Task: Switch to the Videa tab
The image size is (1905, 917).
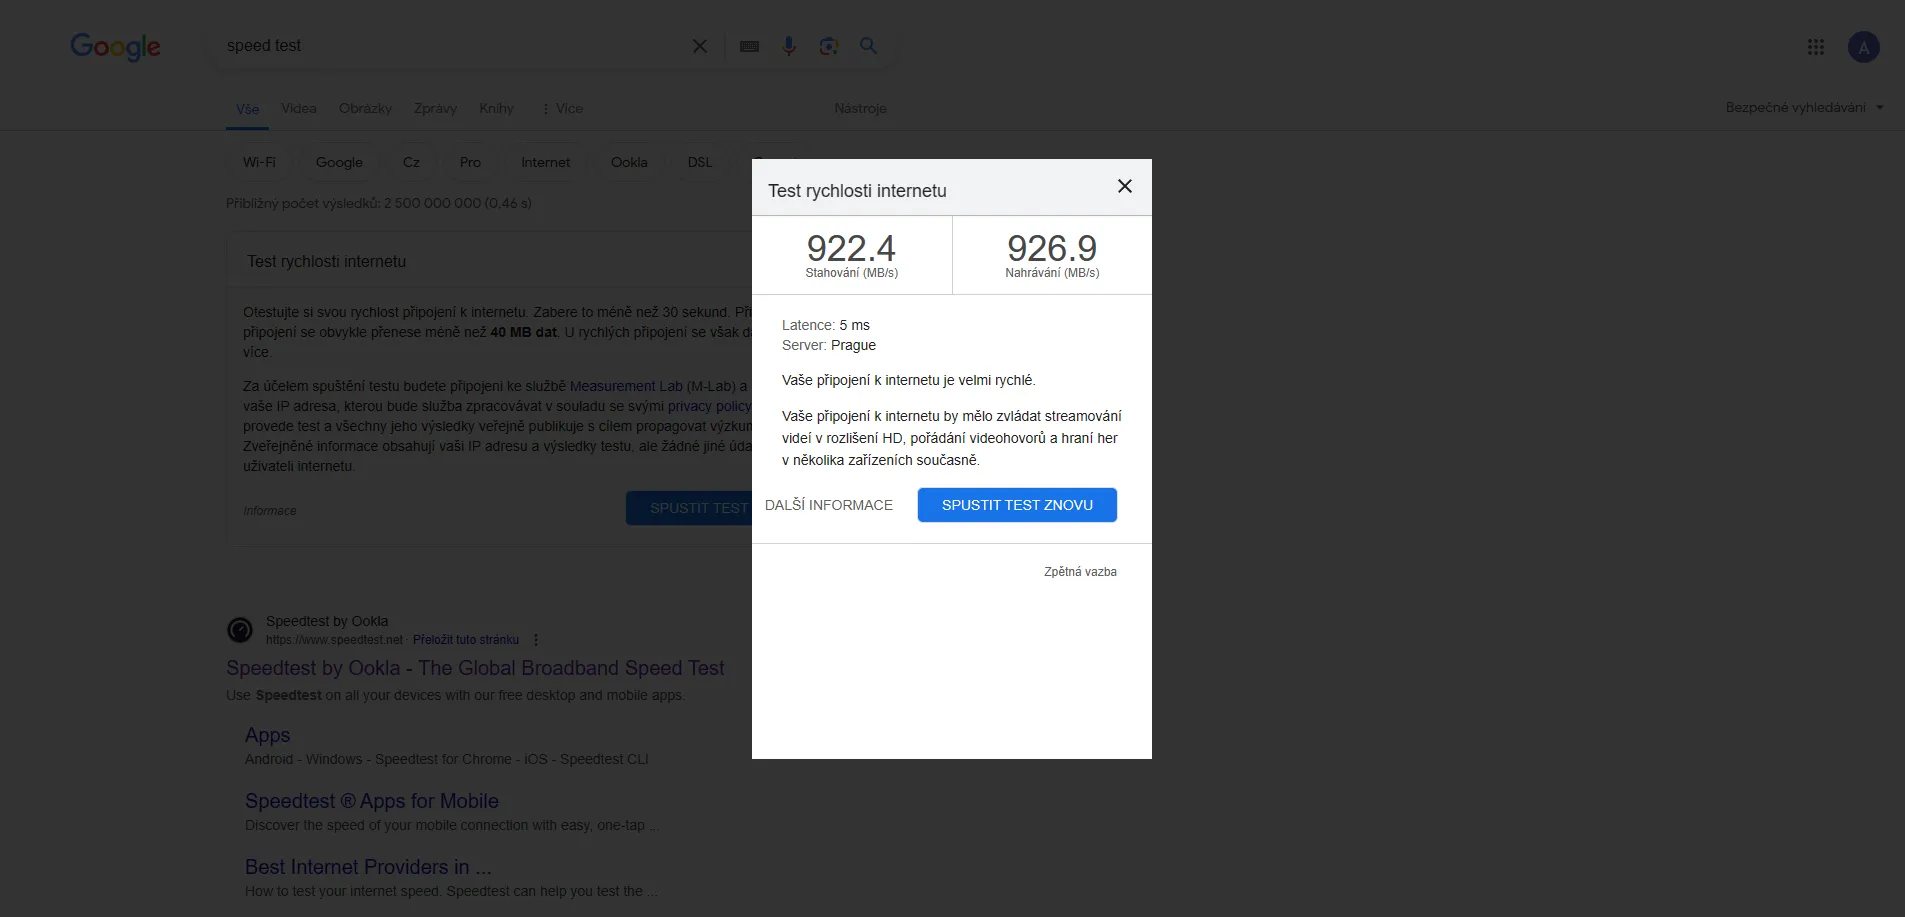Action: point(299,109)
